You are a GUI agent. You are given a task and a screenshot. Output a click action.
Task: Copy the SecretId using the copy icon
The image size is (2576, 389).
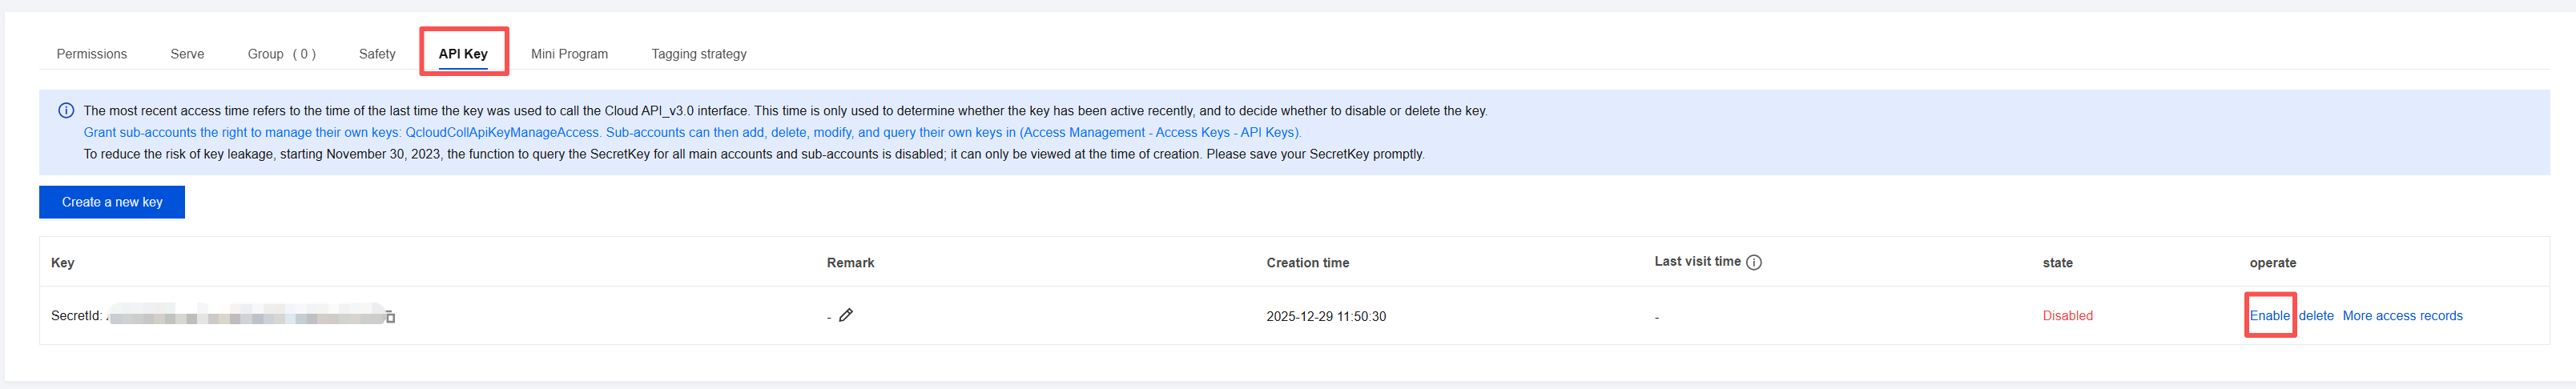click(390, 317)
